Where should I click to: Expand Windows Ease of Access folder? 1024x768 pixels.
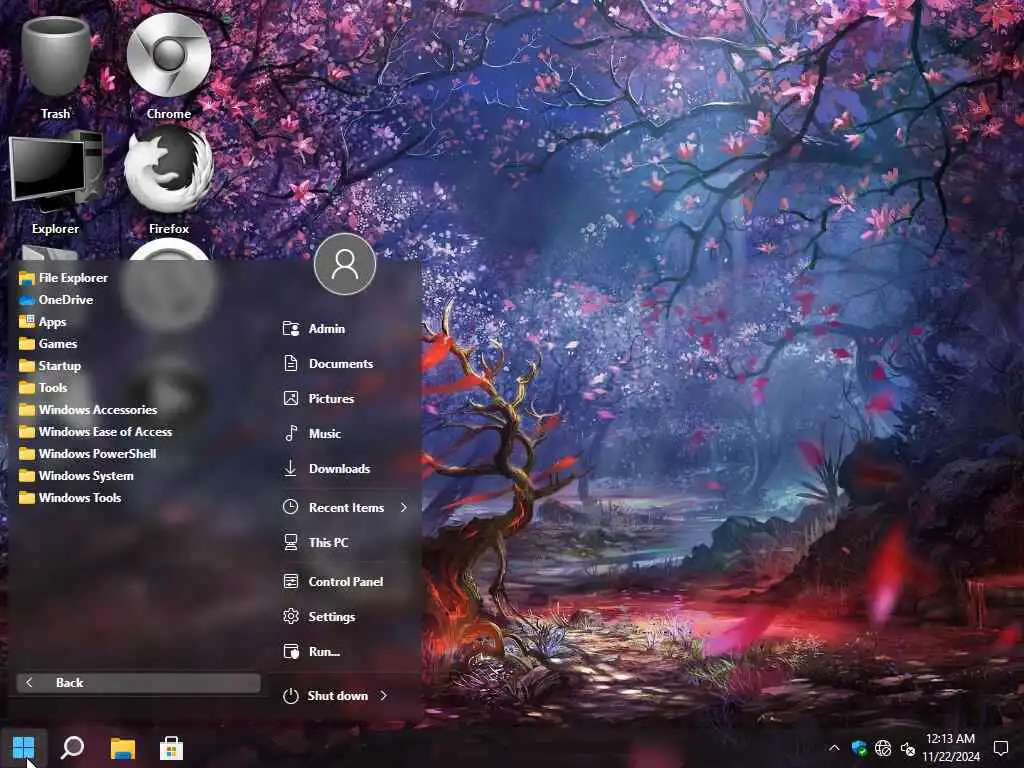point(96,432)
